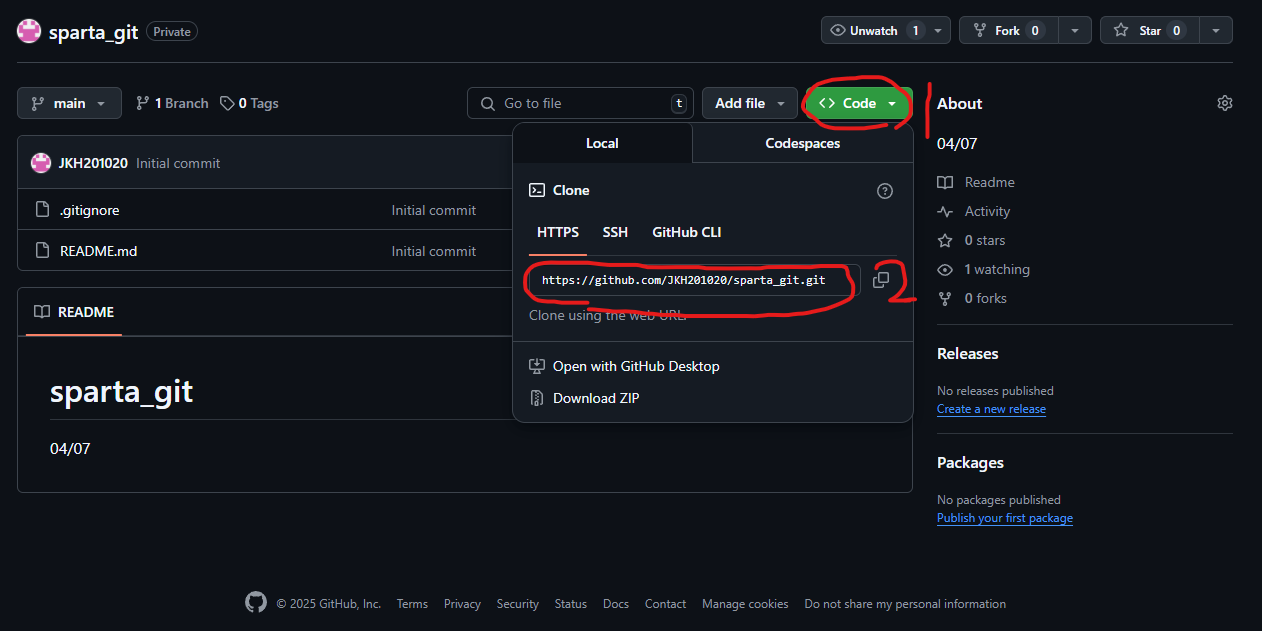
Task: Open the Contact footer link
Action: point(665,603)
